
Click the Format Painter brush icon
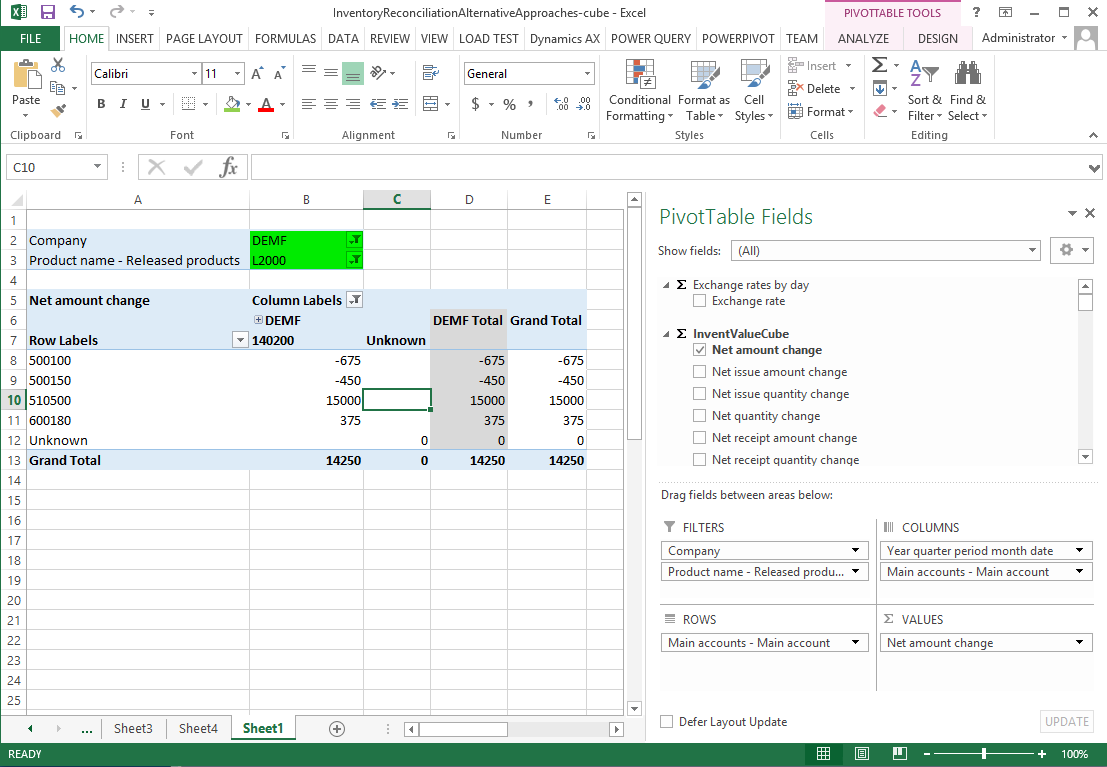58,111
